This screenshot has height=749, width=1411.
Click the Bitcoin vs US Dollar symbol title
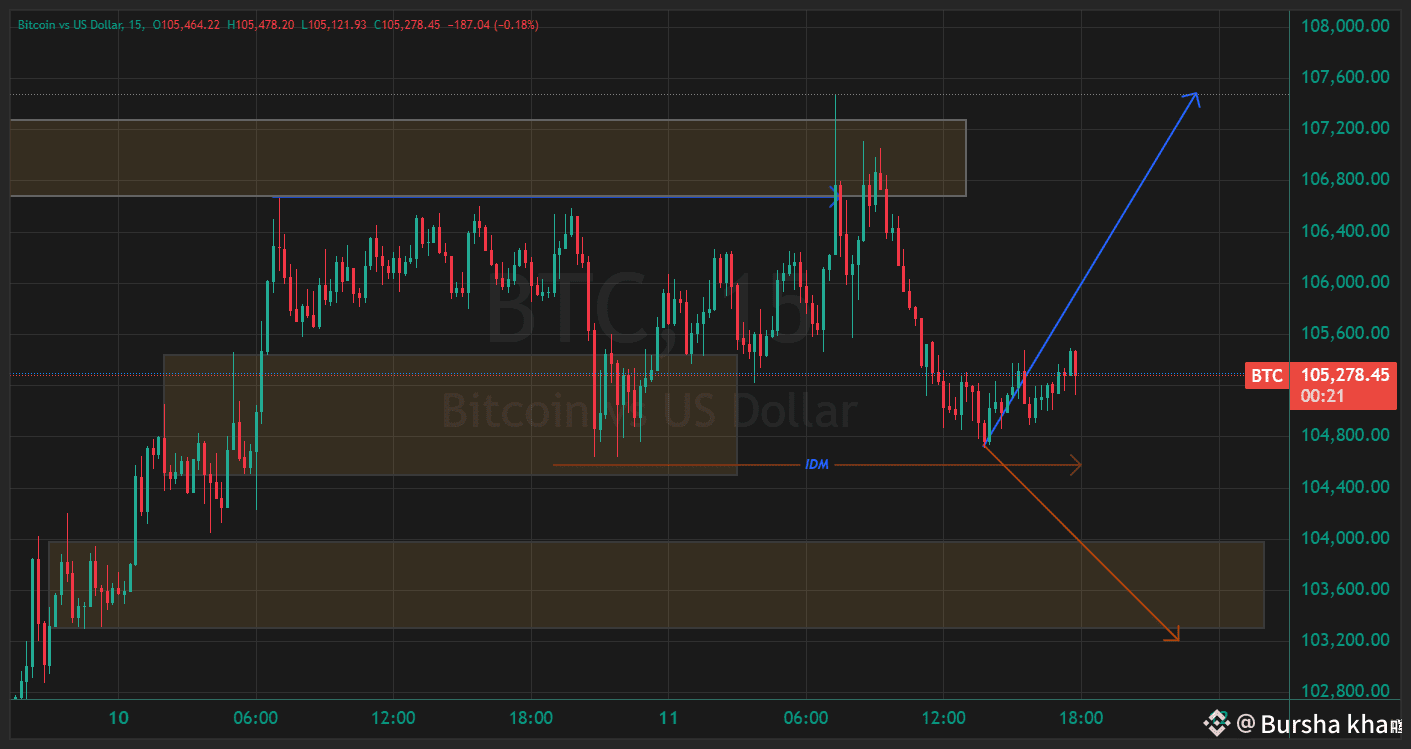(x=70, y=25)
